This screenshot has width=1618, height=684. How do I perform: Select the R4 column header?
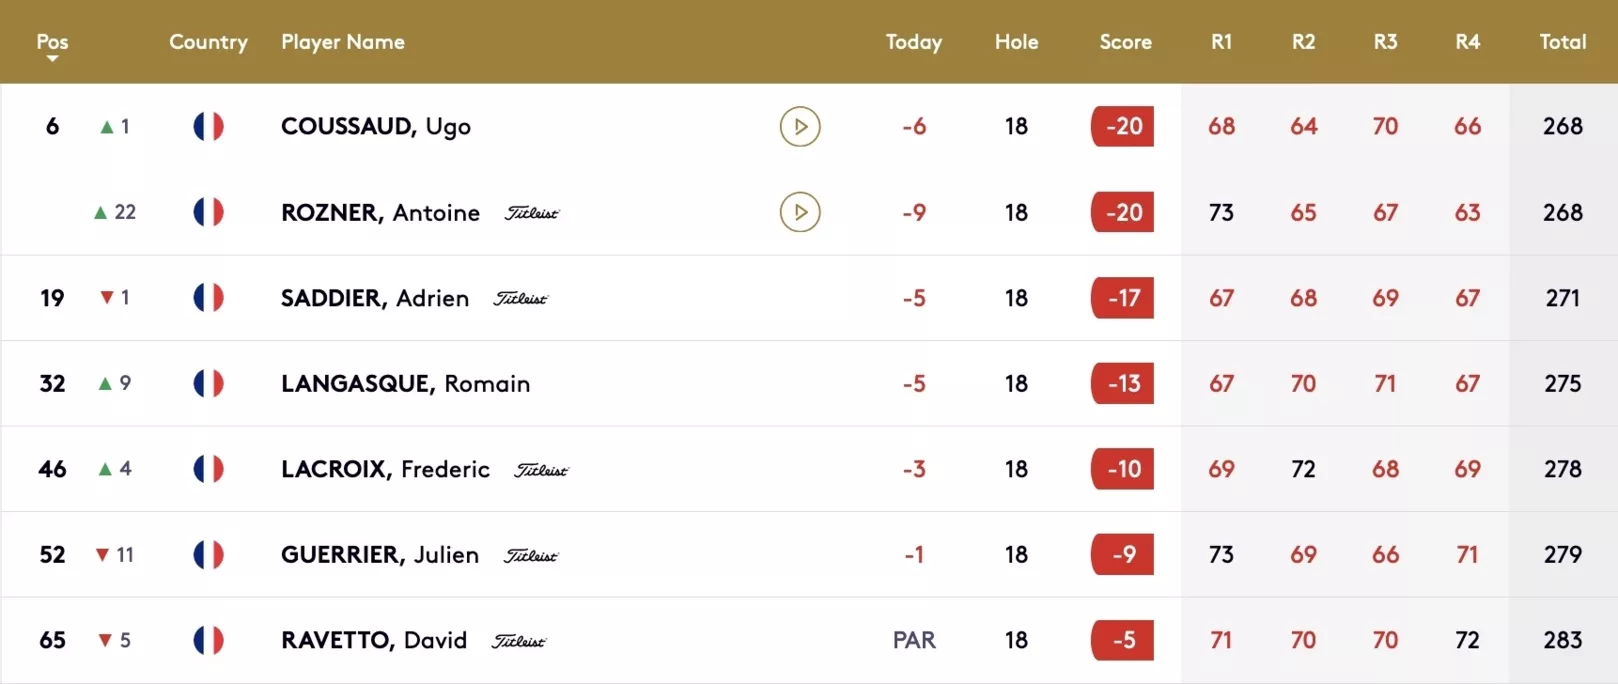click(1467, 42)
